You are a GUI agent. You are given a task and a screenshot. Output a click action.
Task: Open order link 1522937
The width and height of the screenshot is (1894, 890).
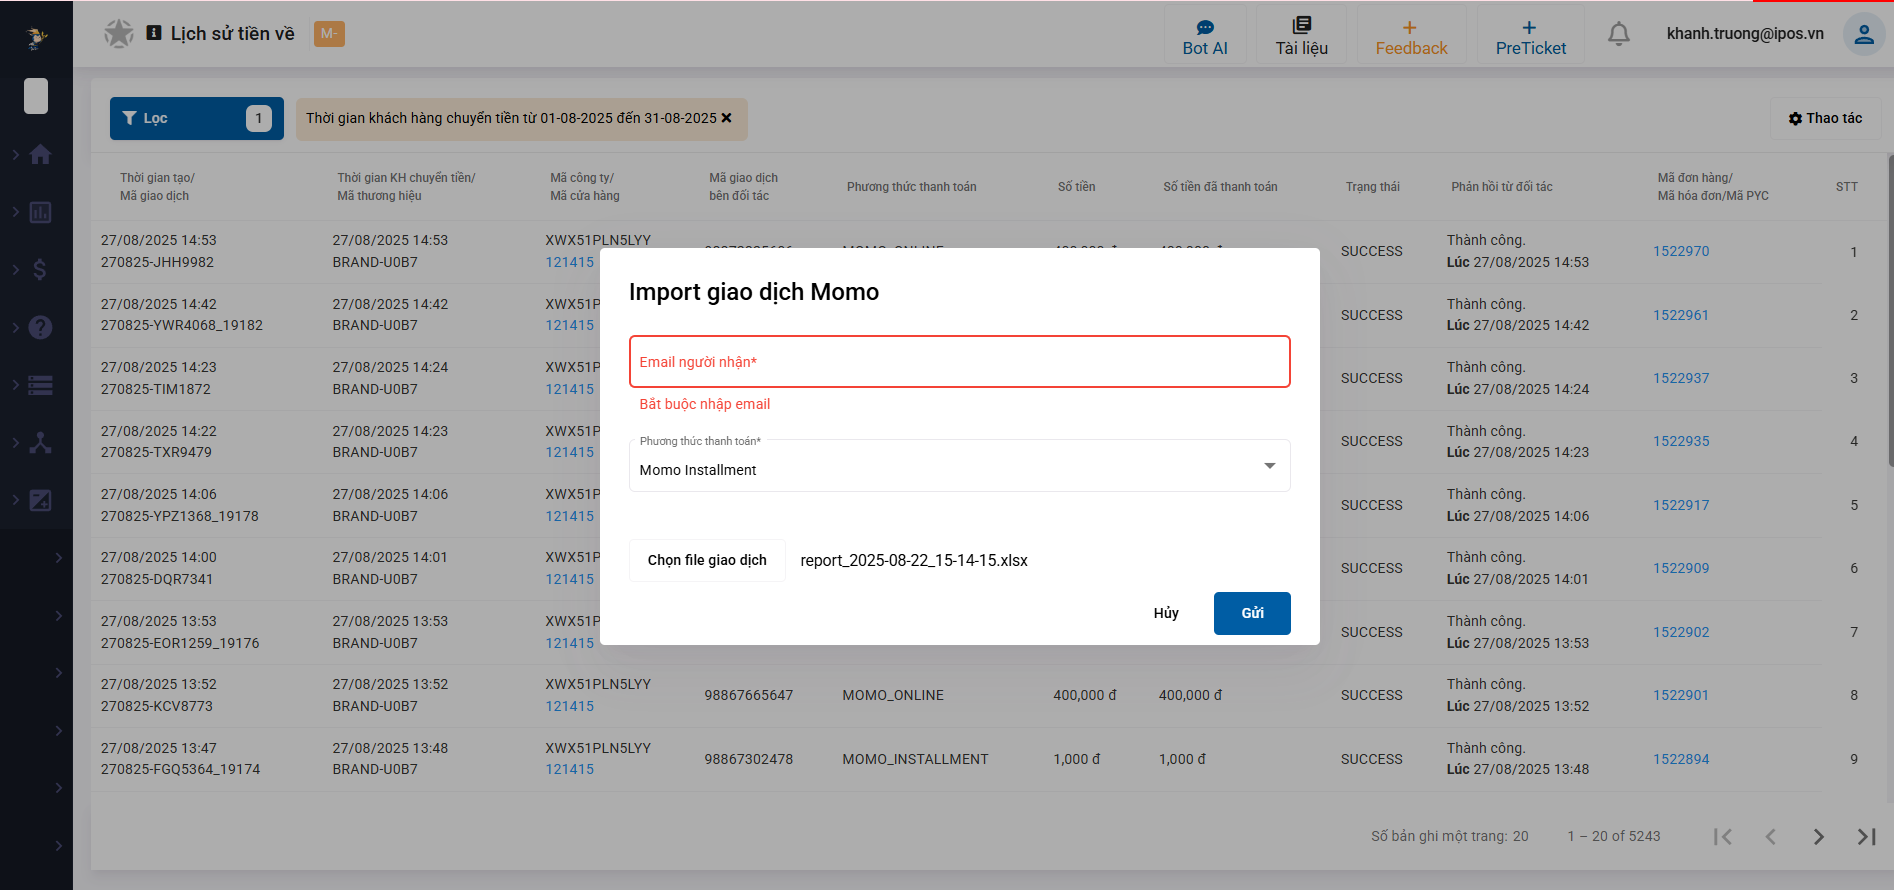[x=1681, y=378]
